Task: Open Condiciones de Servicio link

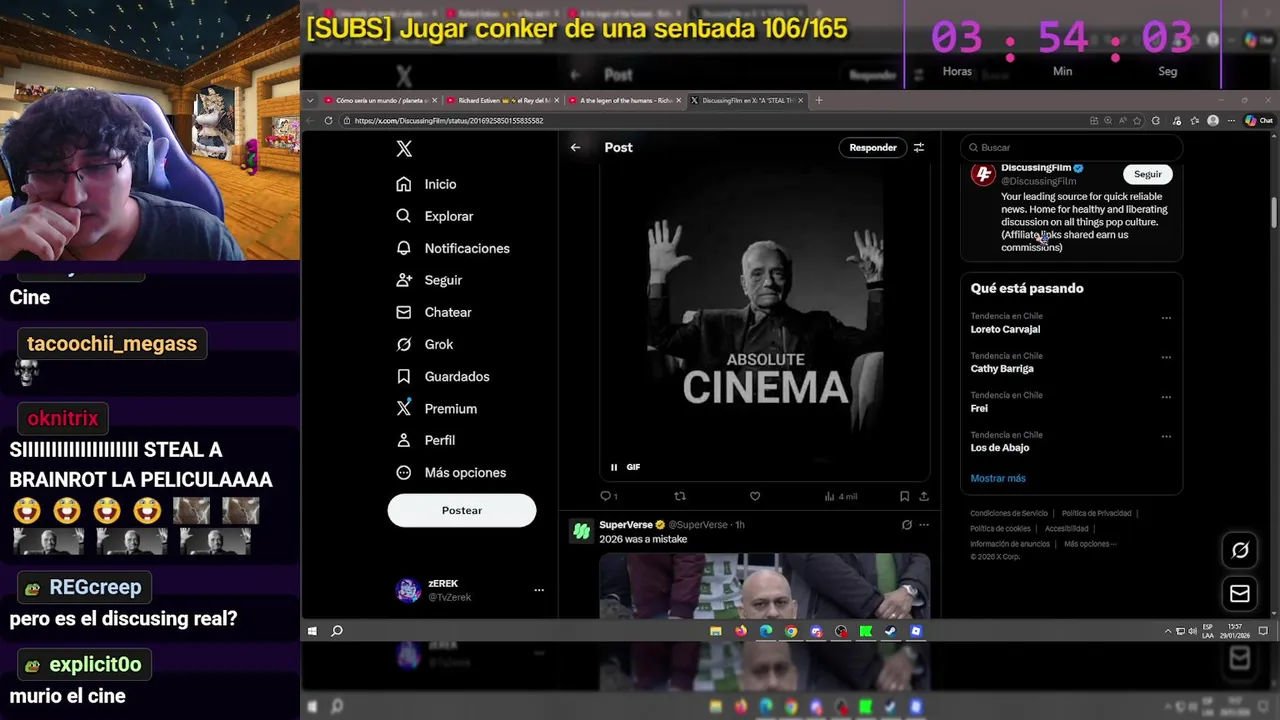Action: [x=1009, y=514]
